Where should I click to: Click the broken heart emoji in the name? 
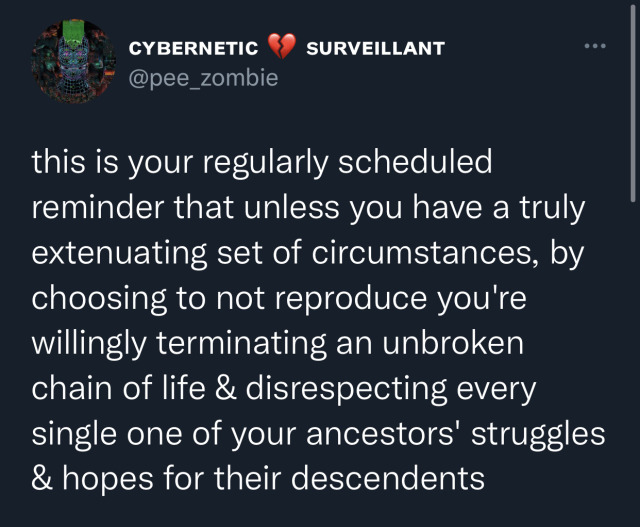point(284,47)
